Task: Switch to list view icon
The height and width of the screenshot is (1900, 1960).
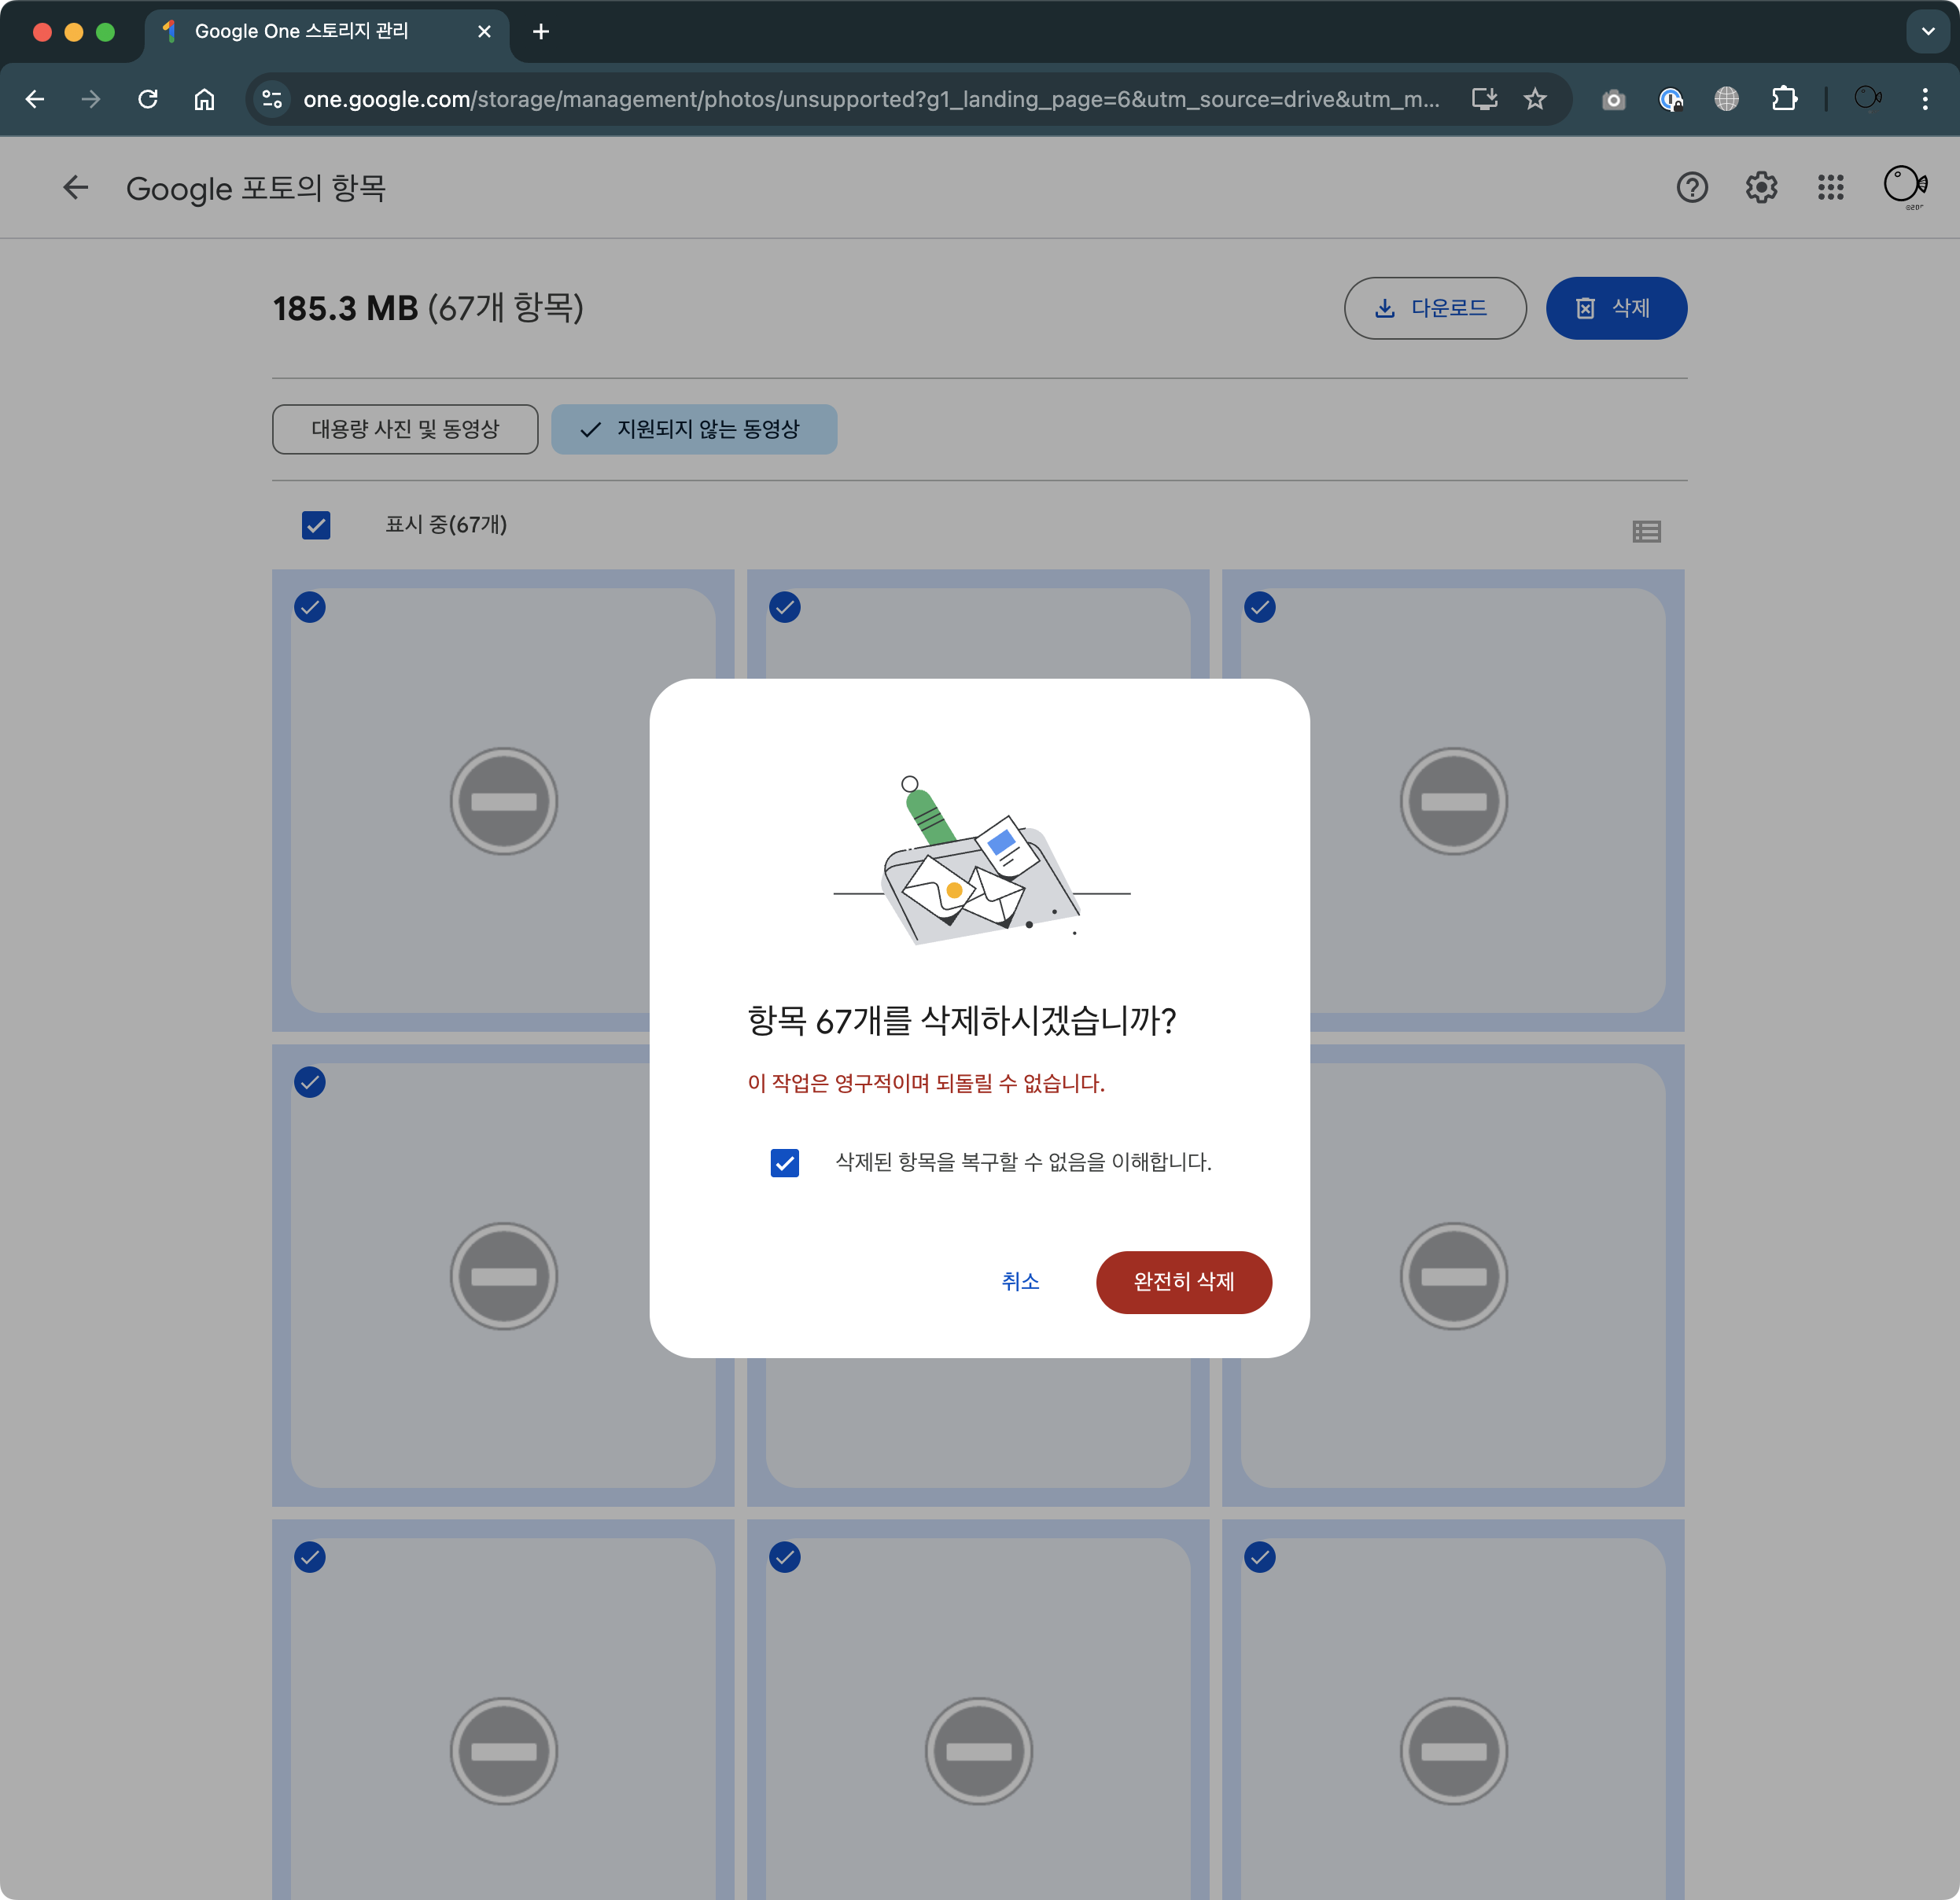Action: point(1646,531)
